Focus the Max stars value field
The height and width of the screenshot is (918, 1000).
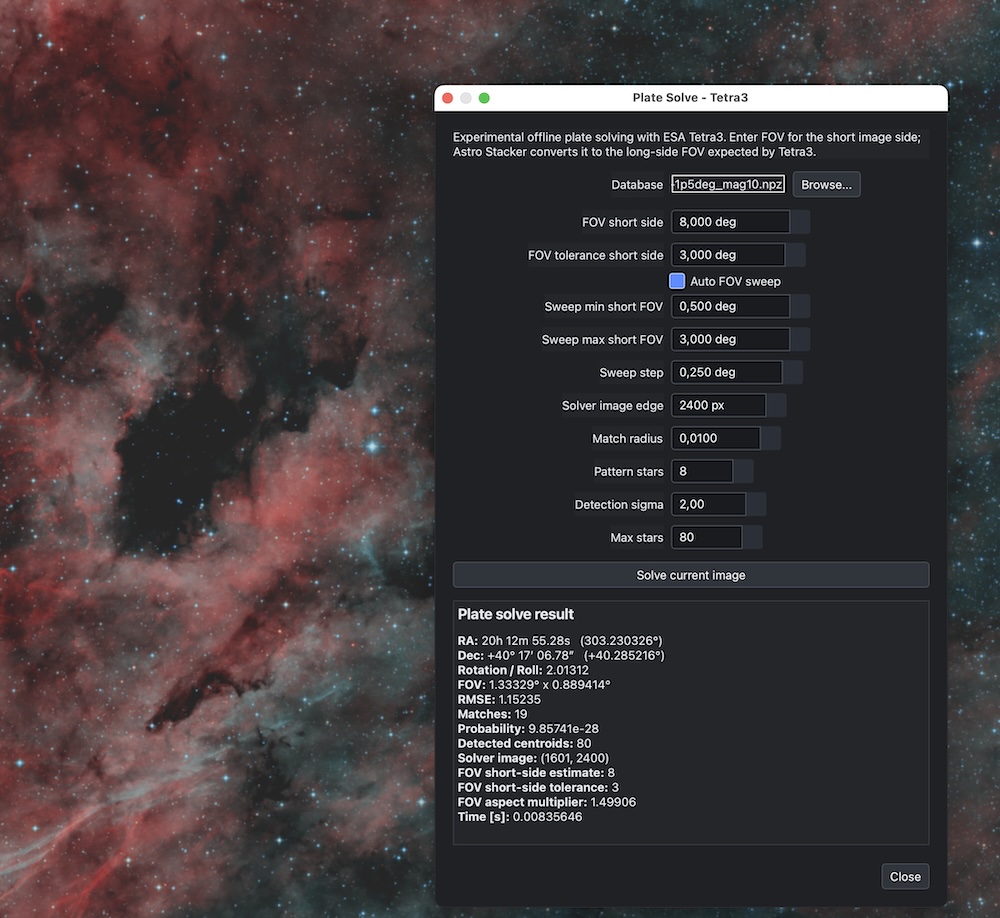(707, 538)
